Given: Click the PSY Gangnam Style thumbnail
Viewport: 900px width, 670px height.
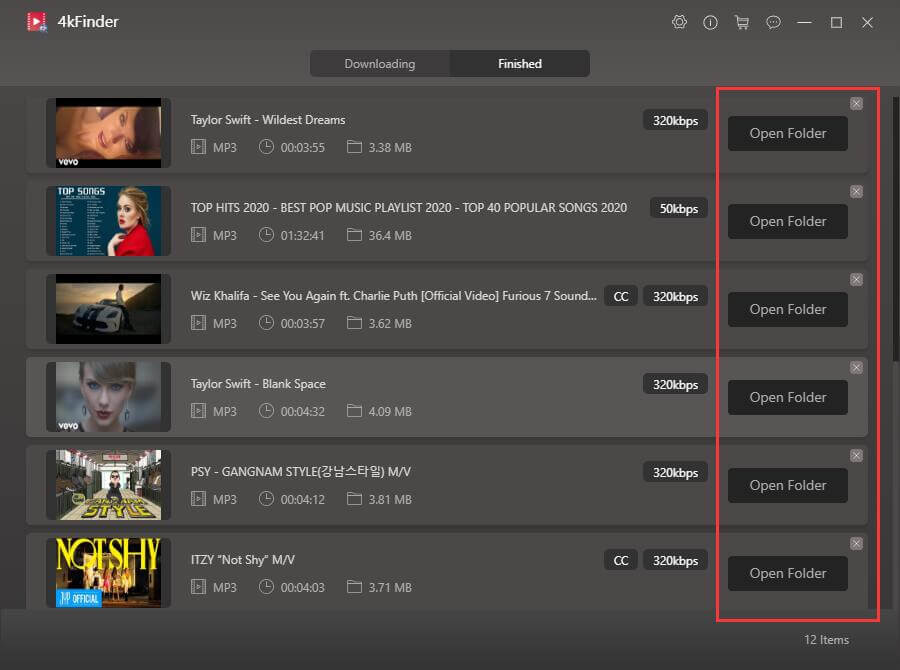Looking at the screenshot, I should pyautogui.click(x=108, y=485).
